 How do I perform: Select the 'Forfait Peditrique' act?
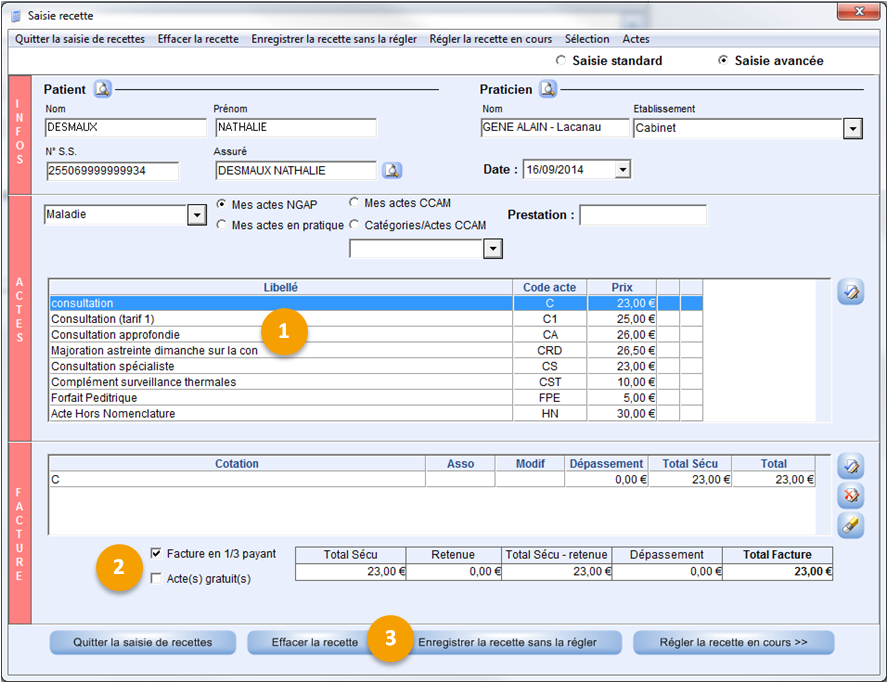coord(376,398)
